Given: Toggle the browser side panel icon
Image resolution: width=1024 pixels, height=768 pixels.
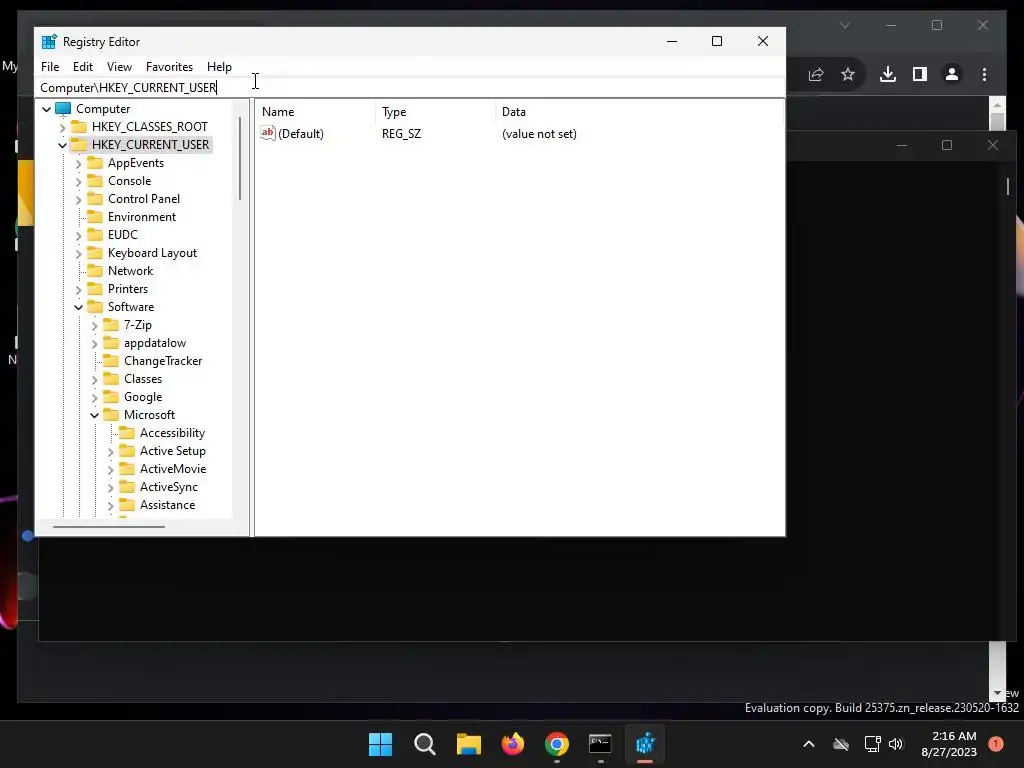Looking at the screenshot, I should (x=920, y=74).
